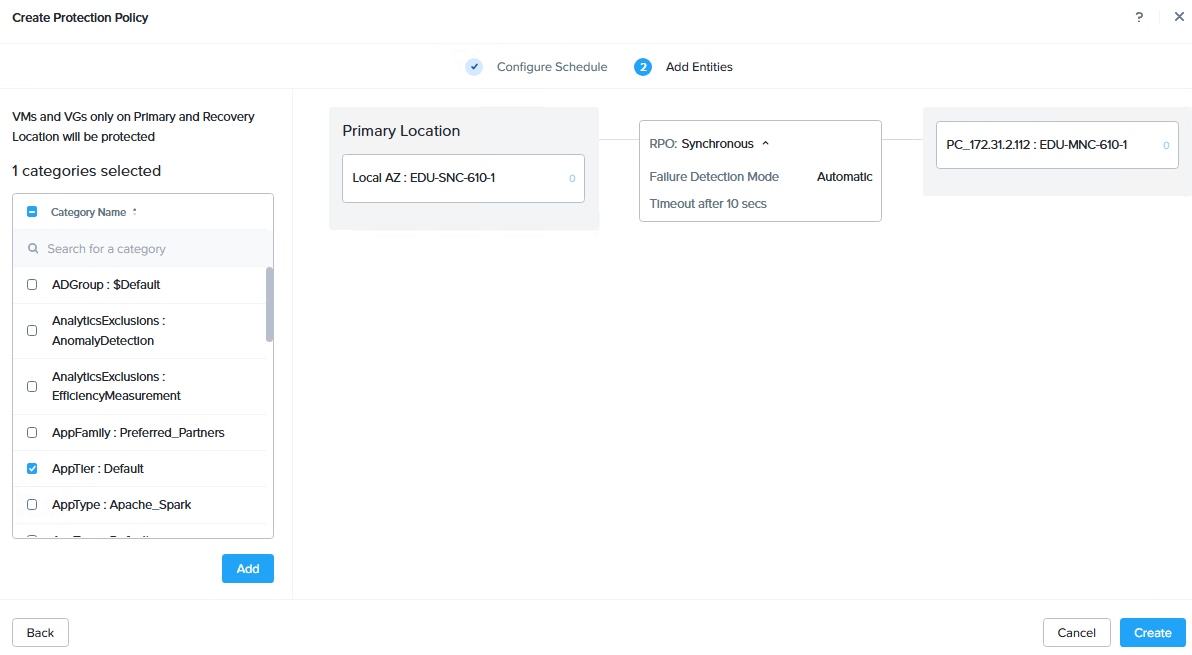Focus the Search for a category field
The width and height of the screenshot is (1192, 655).
coord(143,248)
